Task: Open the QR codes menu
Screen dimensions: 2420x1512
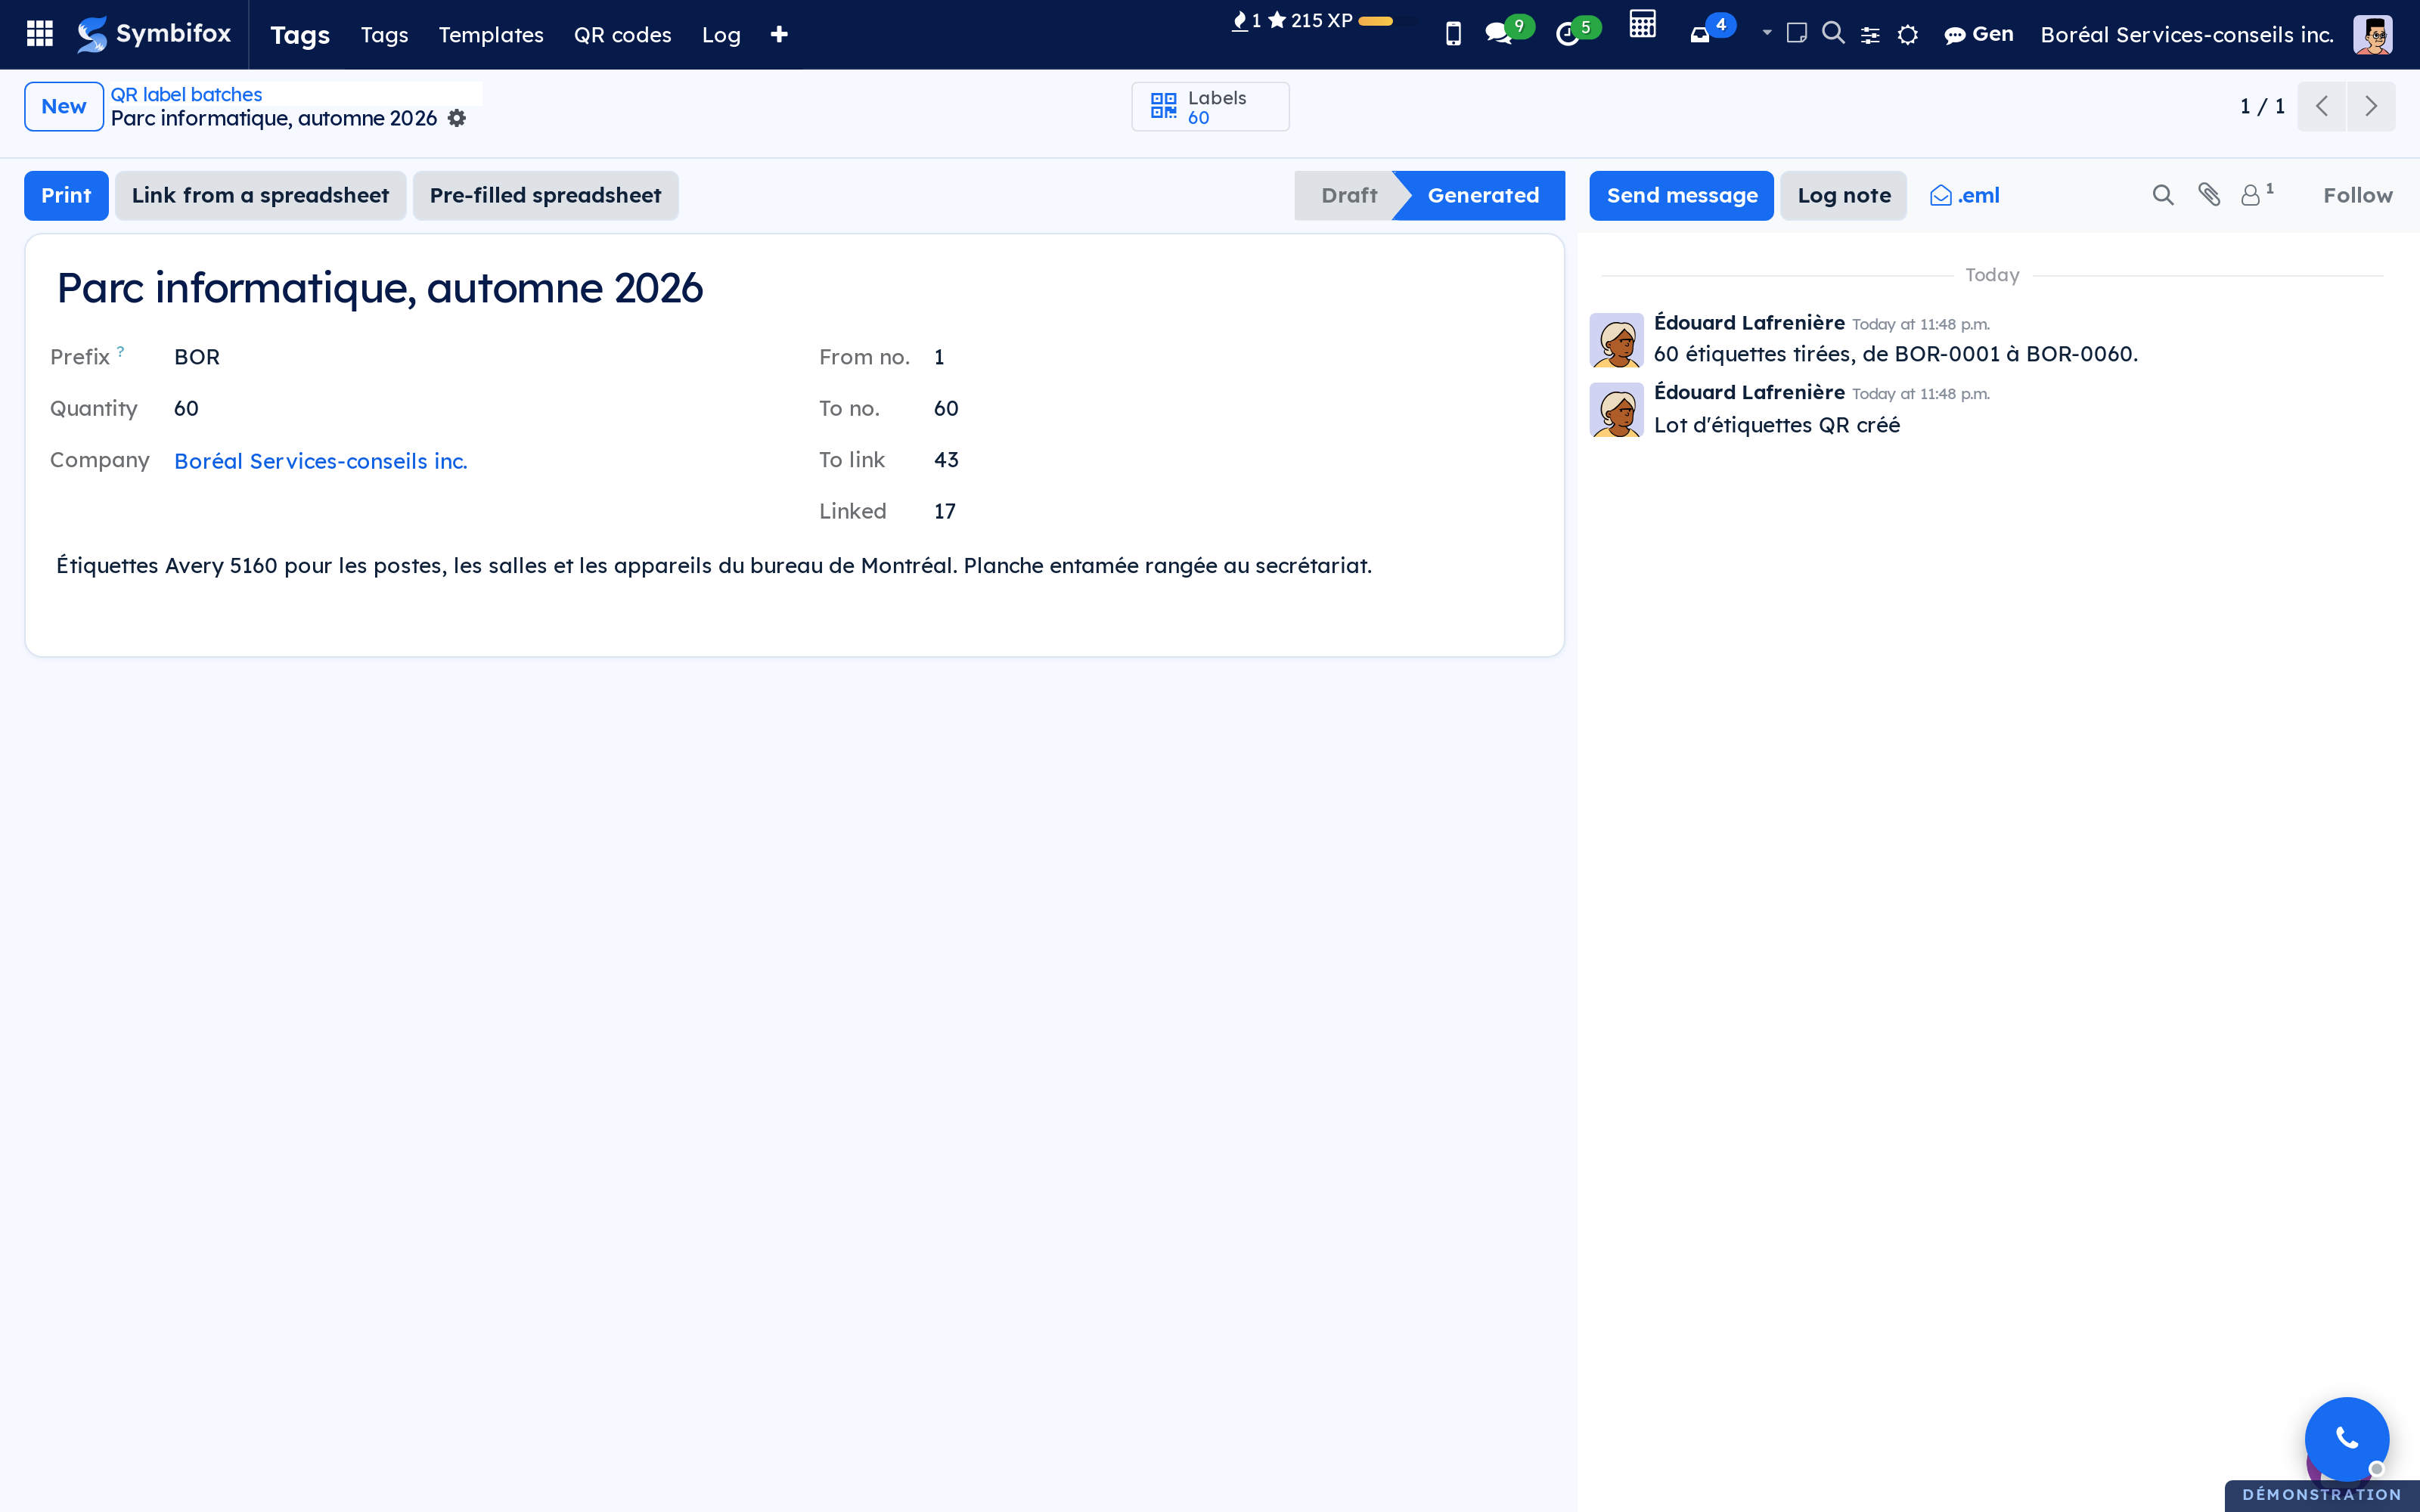Action: pyautogui.click(x=622, y=35)
